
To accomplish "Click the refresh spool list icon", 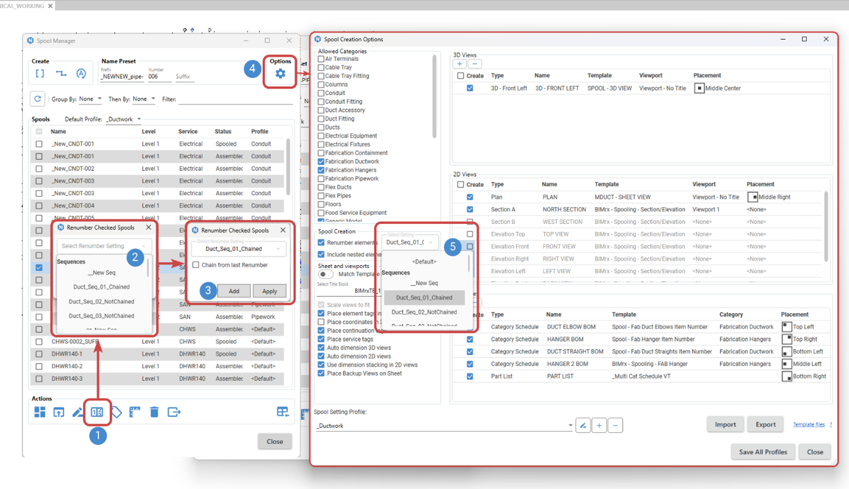I will coord(37,99).
